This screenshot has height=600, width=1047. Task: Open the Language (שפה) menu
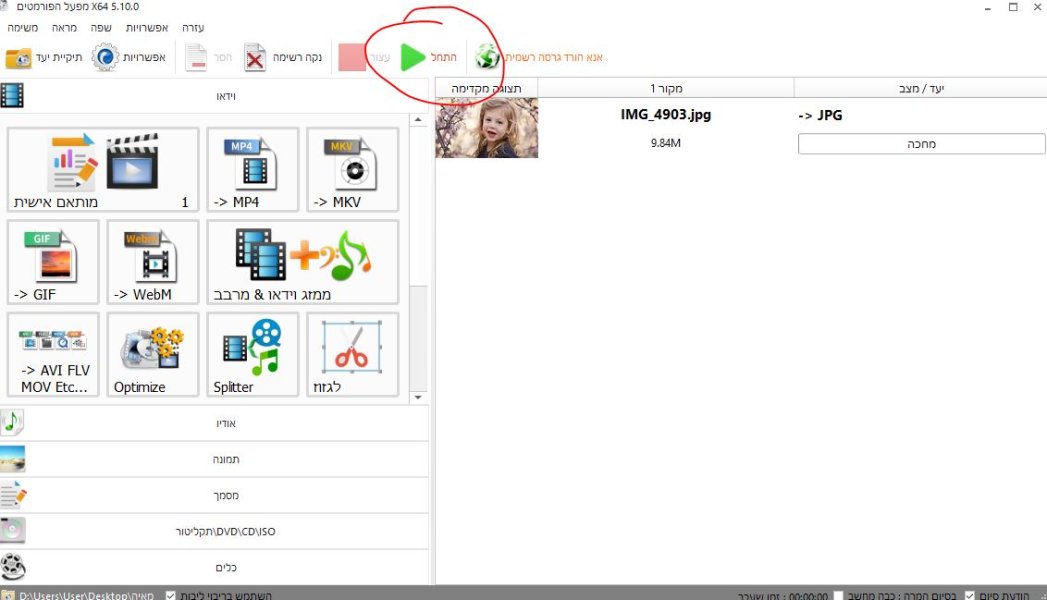pos(102,28)
